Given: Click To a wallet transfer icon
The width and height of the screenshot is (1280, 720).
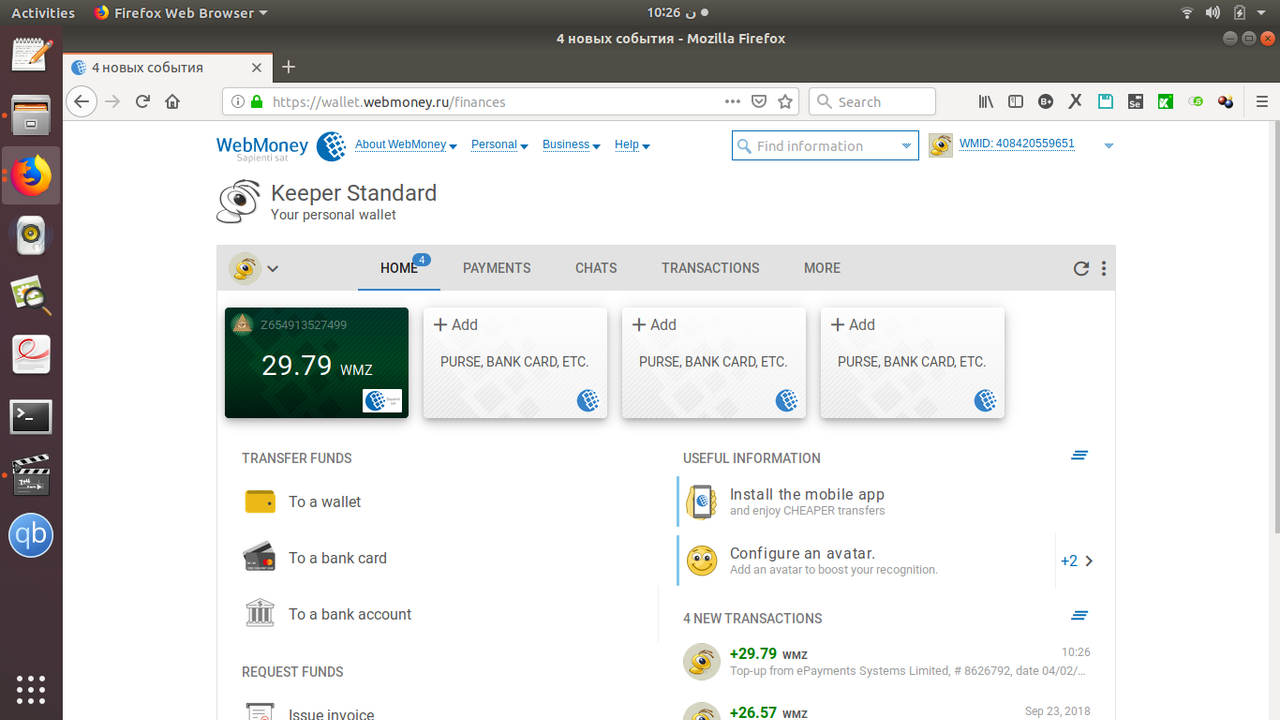Looking at the screenshot, I should point(260,502).
